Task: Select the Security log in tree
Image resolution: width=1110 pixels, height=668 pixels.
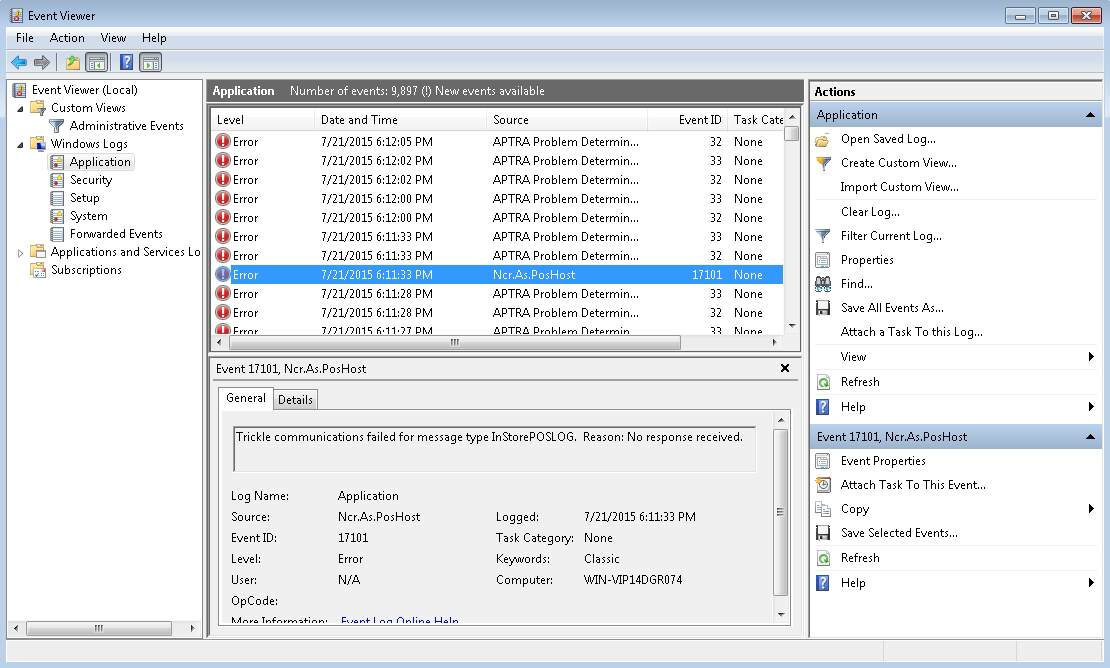Action: pyautogui.click(x=90, y=180)
